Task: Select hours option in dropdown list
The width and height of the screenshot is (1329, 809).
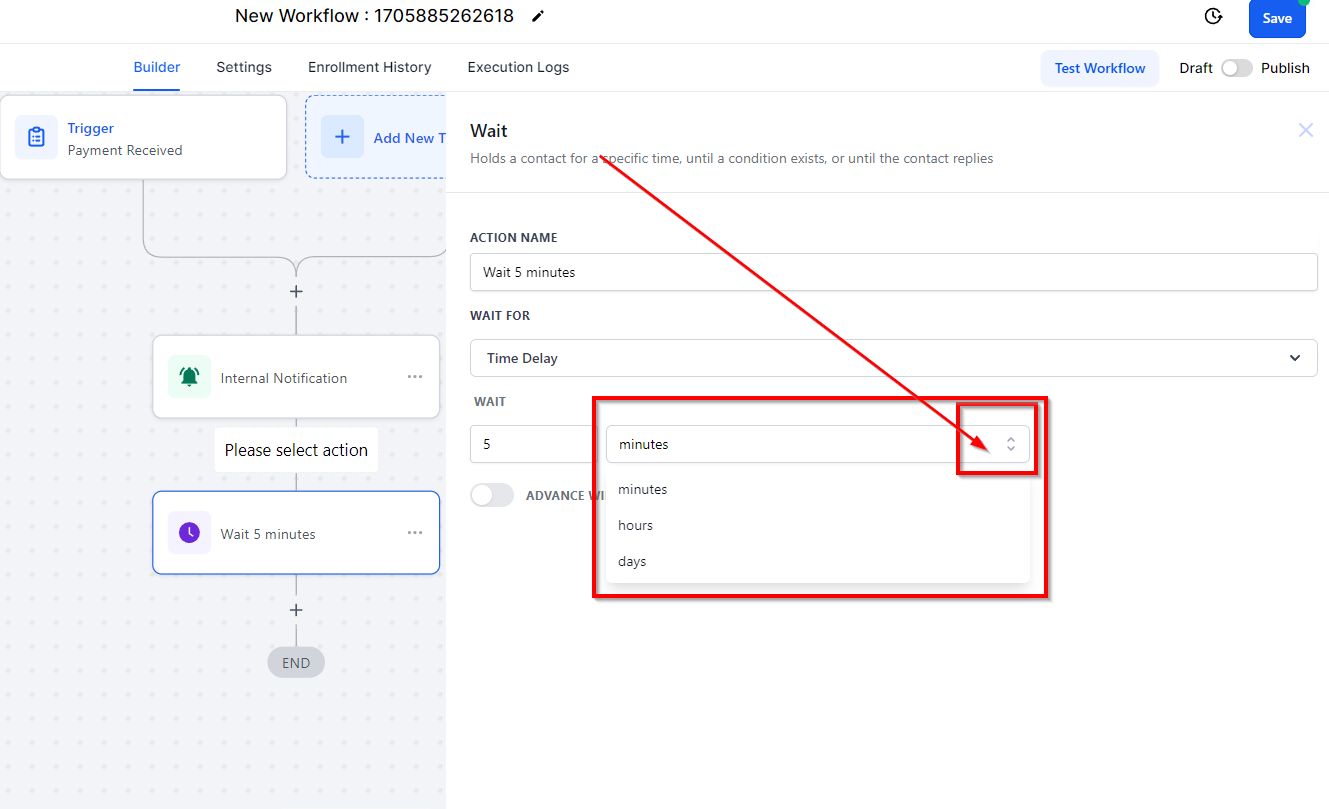Action: (818, 525)
